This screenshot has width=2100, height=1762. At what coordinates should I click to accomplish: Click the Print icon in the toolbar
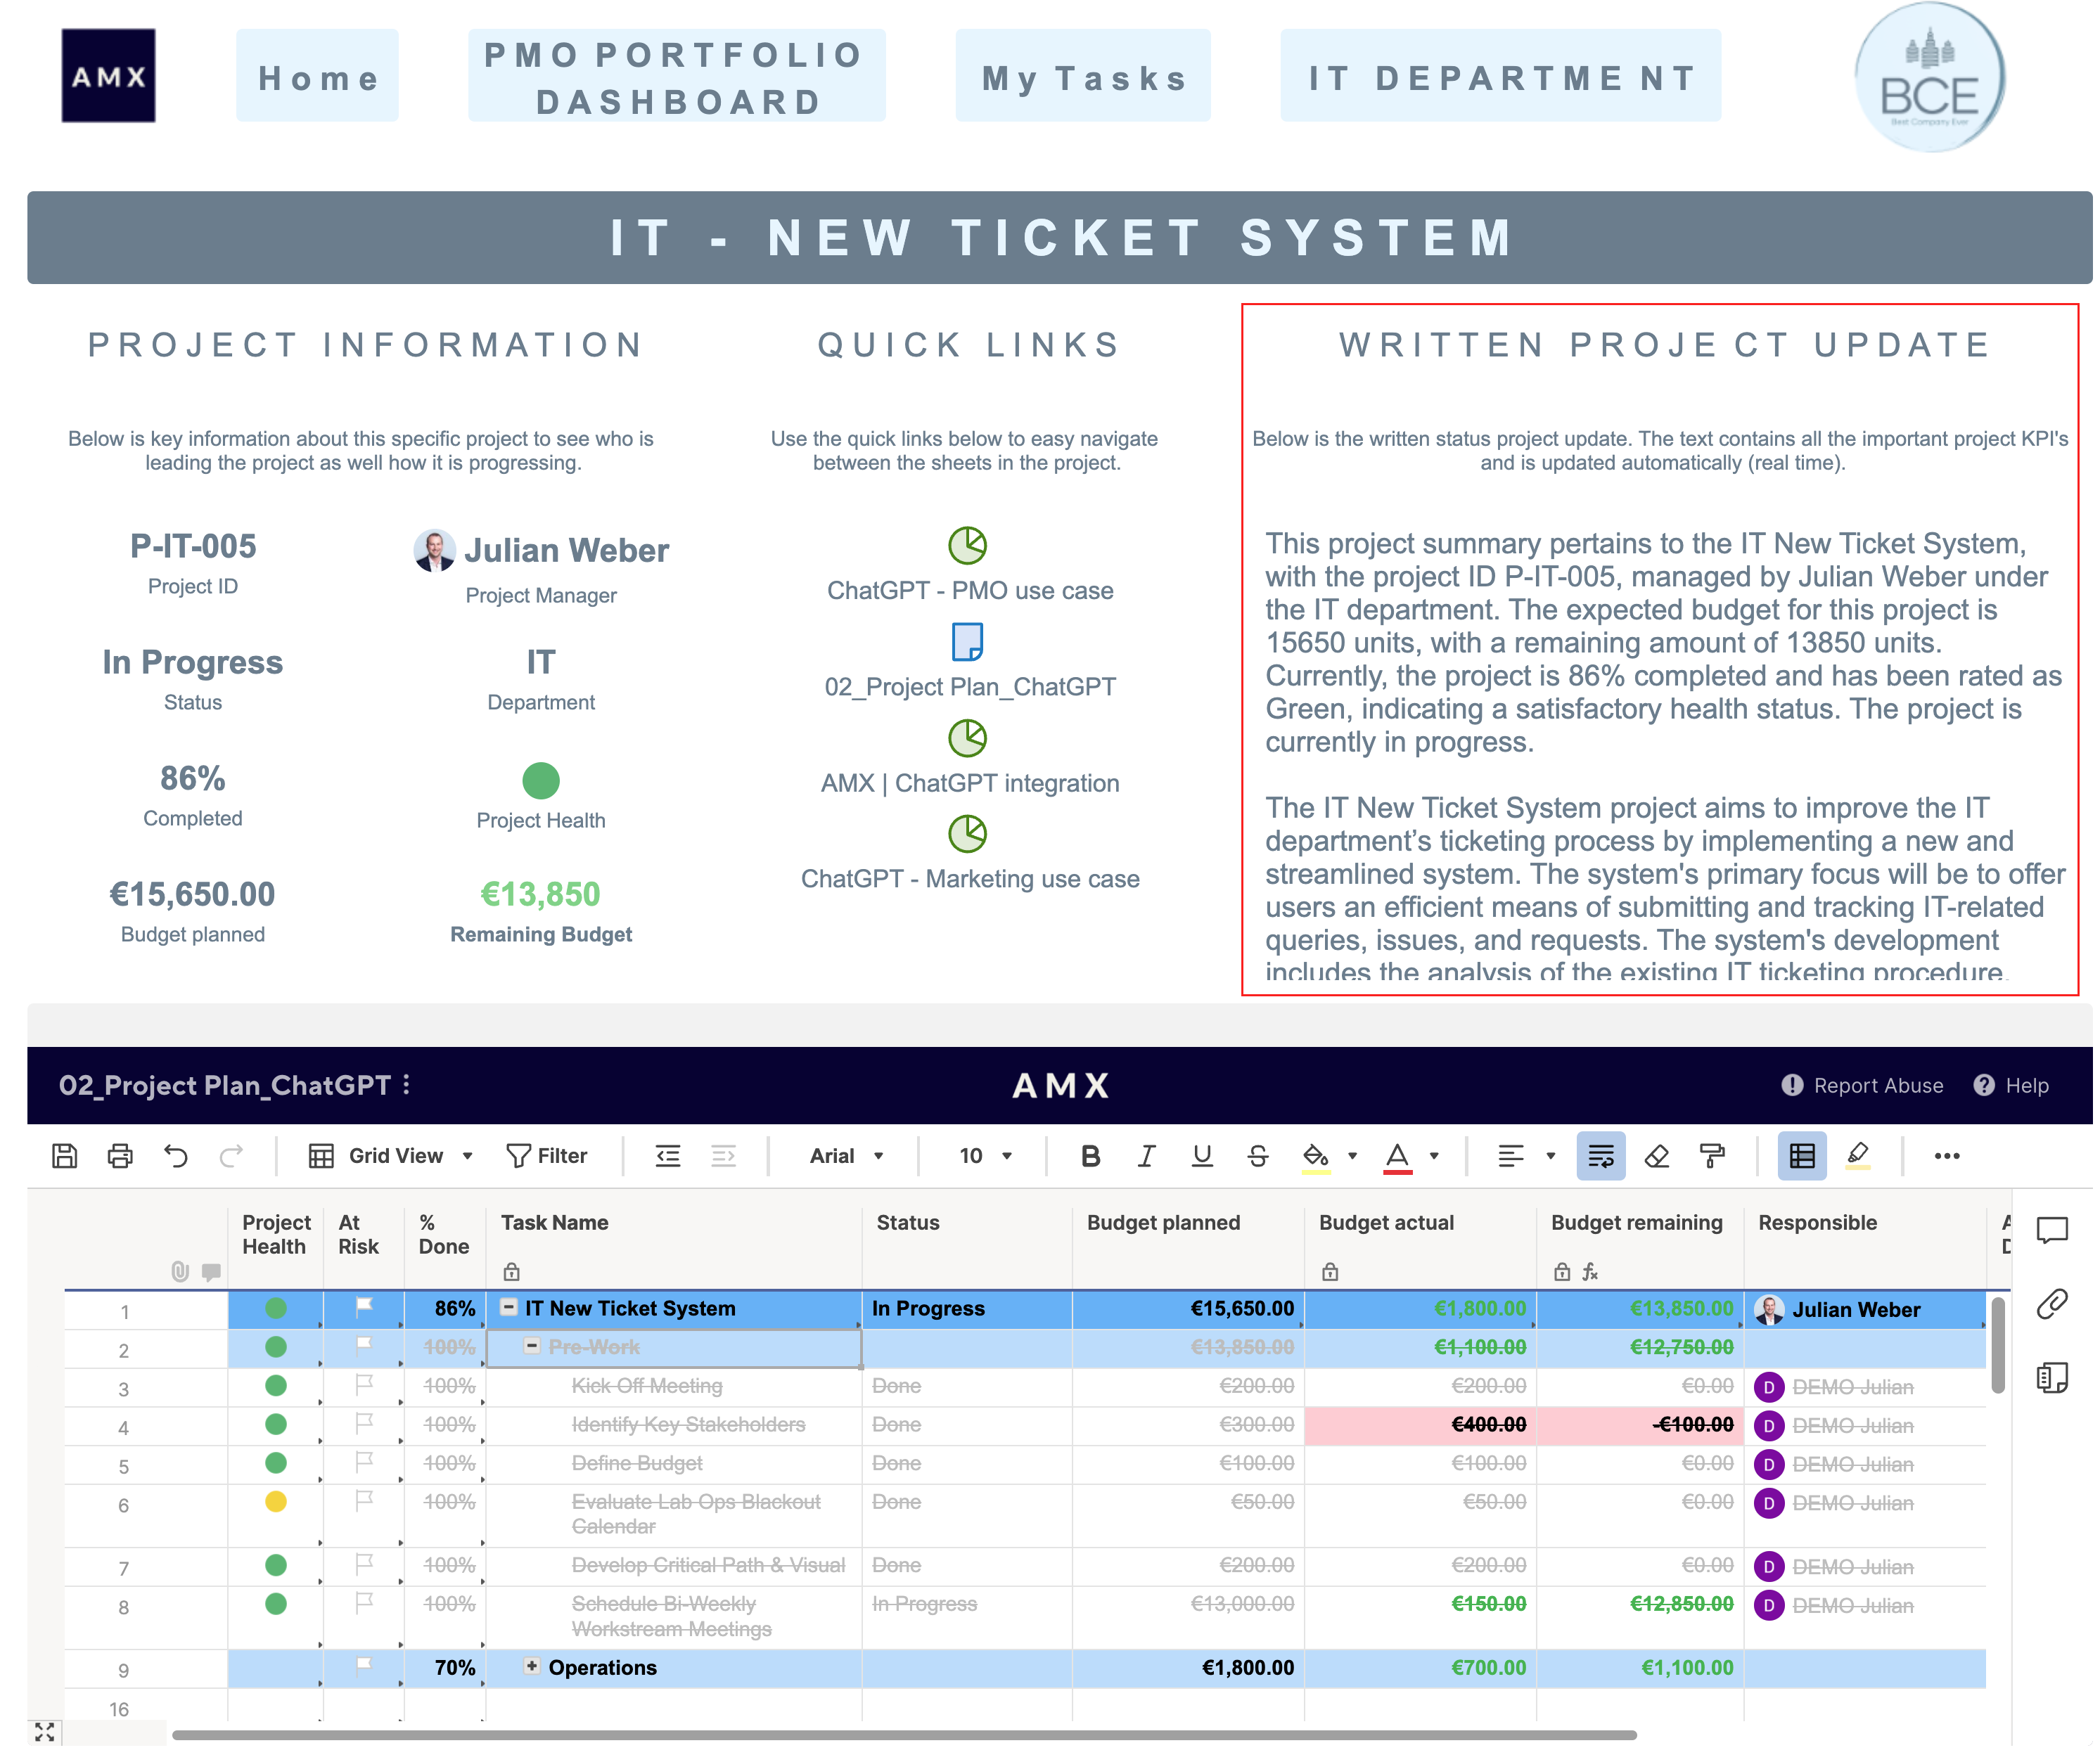120,1156
